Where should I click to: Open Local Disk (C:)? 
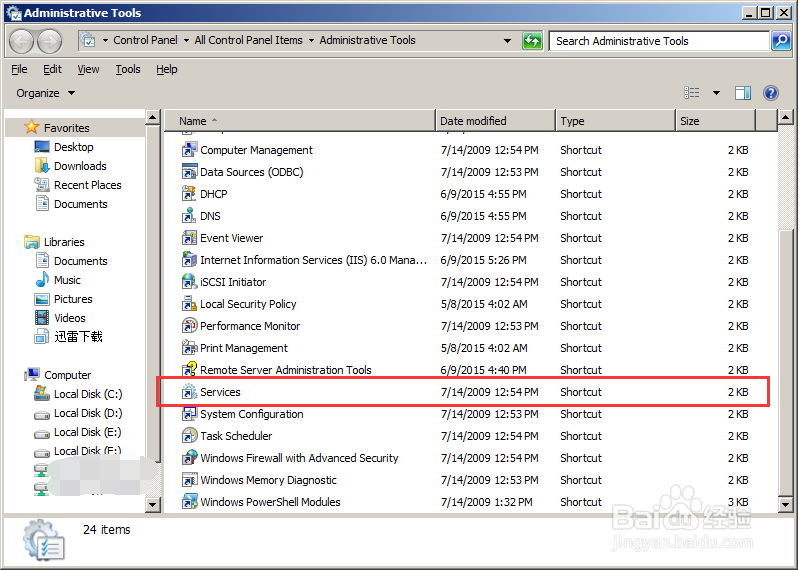88,394
